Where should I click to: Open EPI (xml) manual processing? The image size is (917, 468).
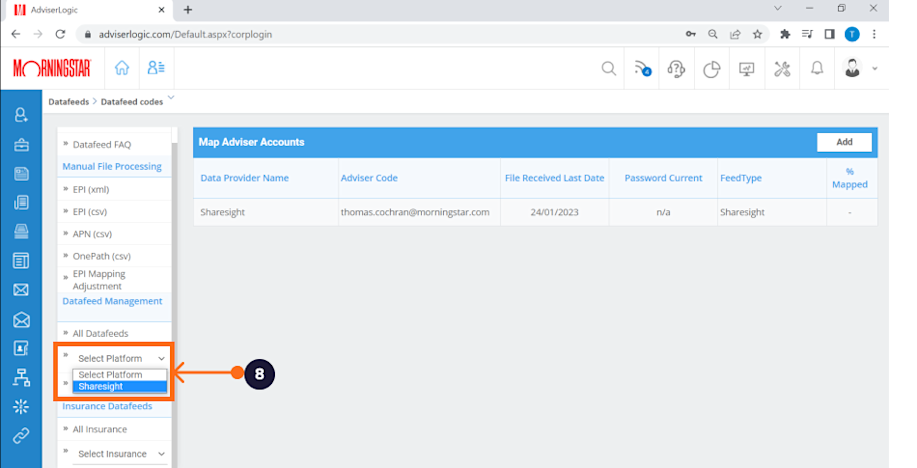(x=91, y=190)
